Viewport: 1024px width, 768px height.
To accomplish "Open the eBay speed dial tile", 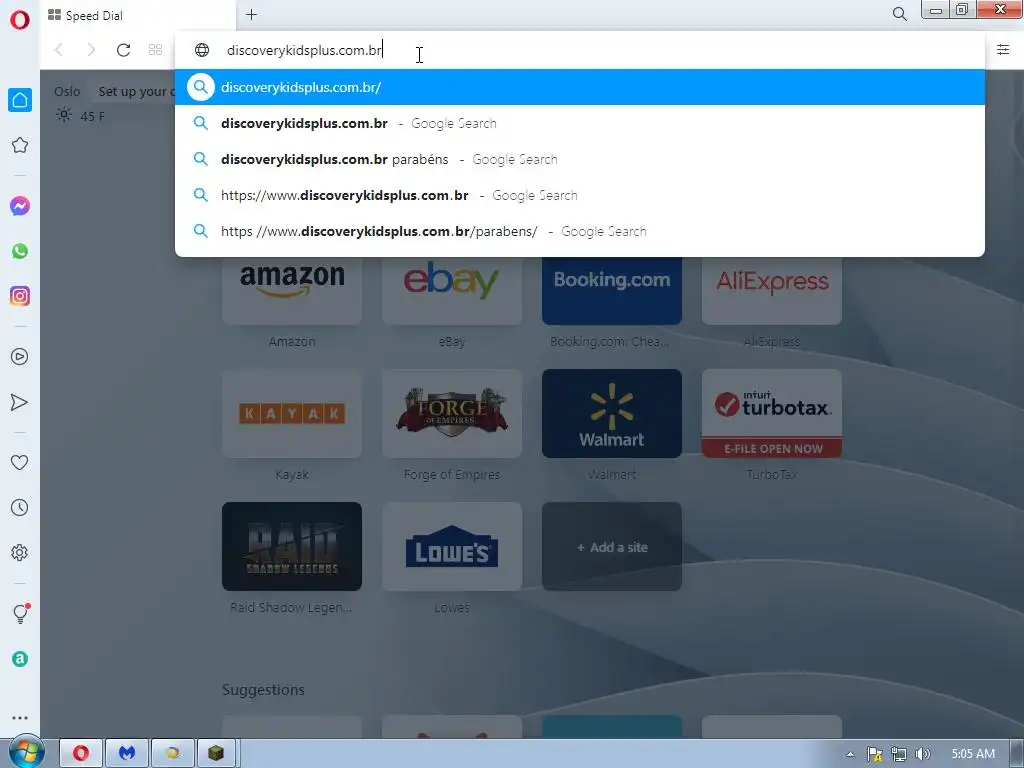I will (x=452, y=291).
